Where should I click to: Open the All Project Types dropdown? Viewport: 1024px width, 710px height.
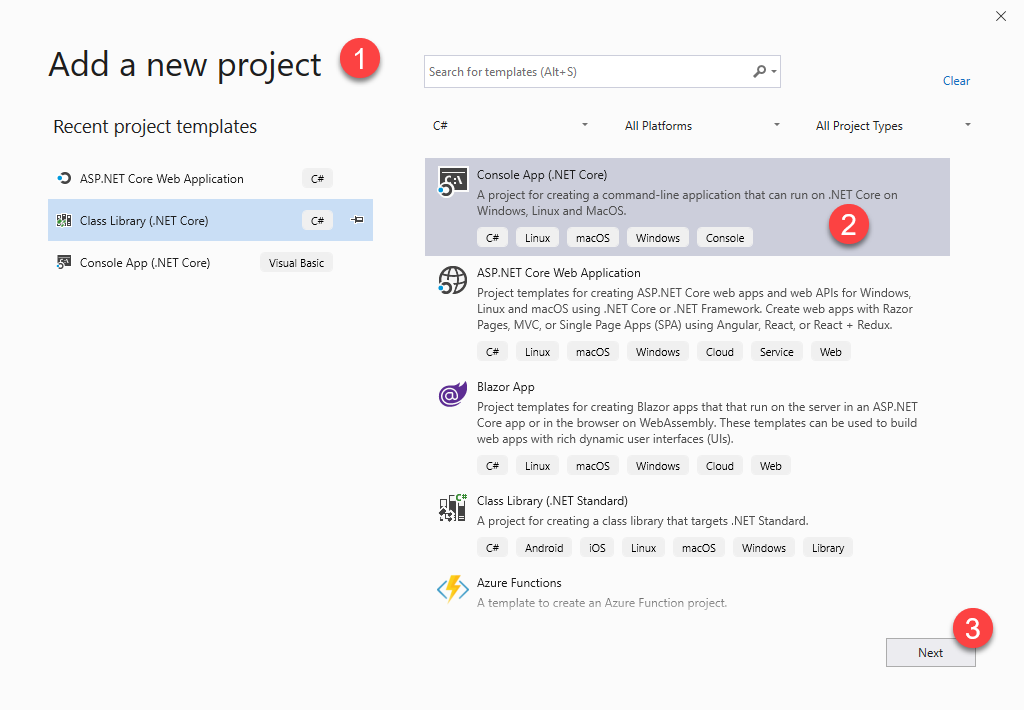click(x=893, y=125)
